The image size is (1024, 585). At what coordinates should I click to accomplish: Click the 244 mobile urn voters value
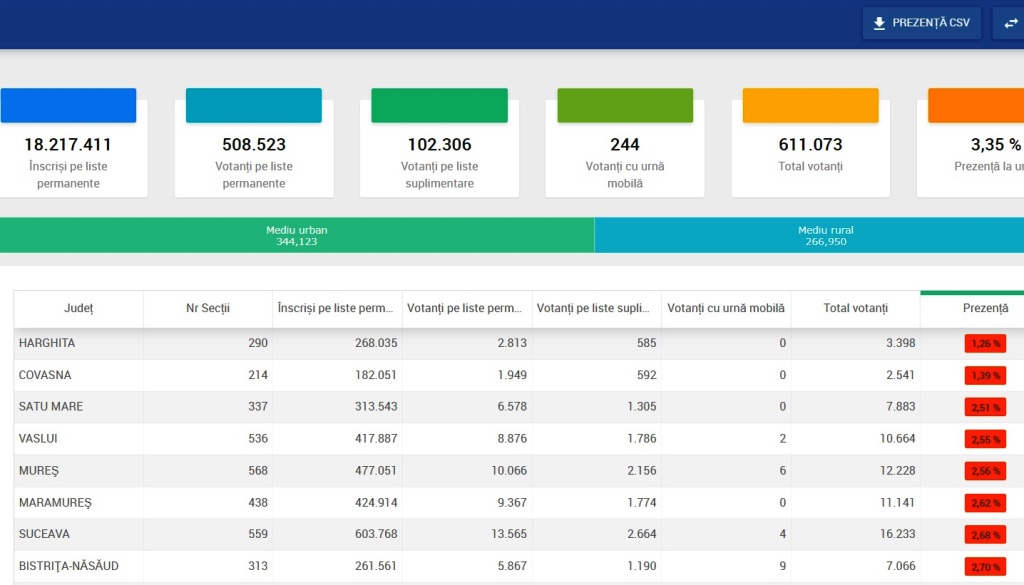click(625, 144)
